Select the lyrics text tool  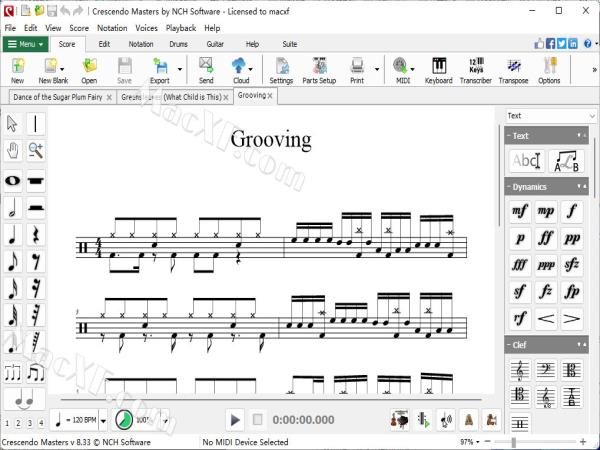(566, 161)
